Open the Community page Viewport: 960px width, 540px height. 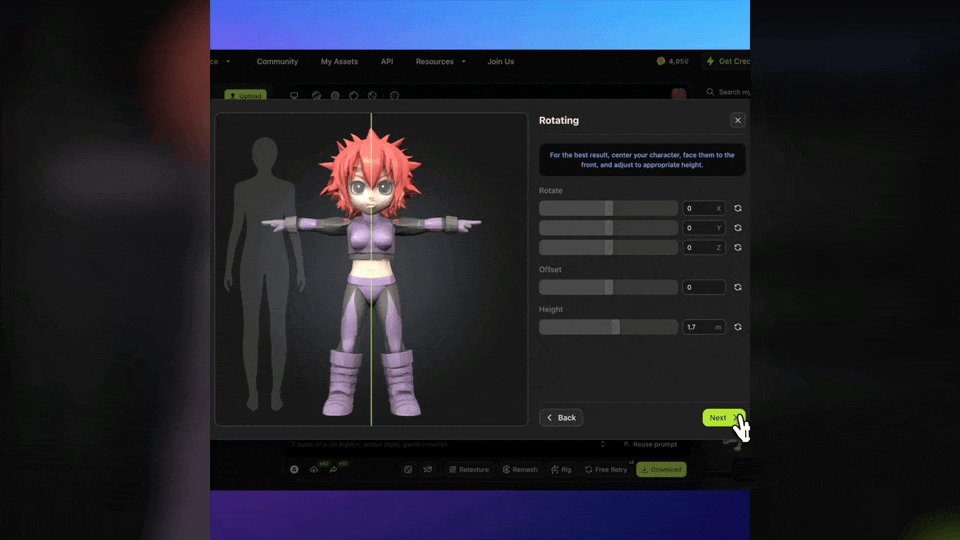point(277,61)
